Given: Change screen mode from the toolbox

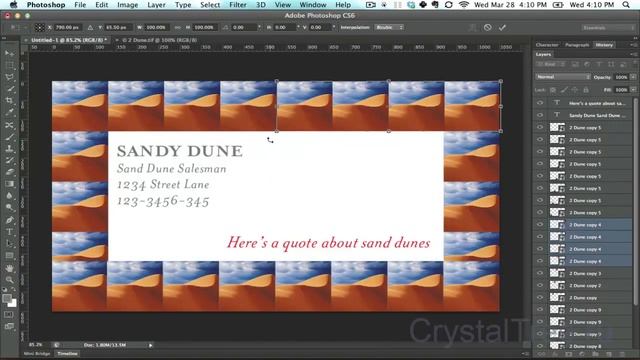Looking at the screenshot, I should pos(9,326).
